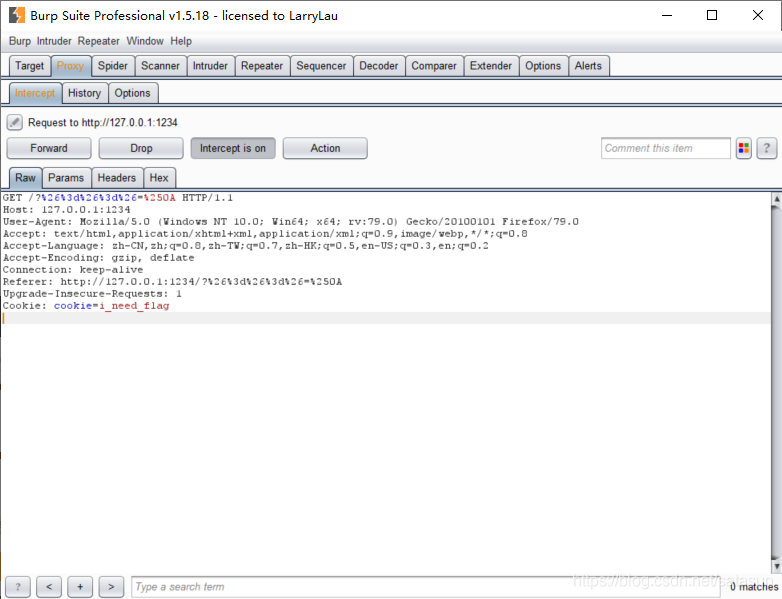Open the Burp menu
Screen dimensions: 782x599
[x=19, y=41]
